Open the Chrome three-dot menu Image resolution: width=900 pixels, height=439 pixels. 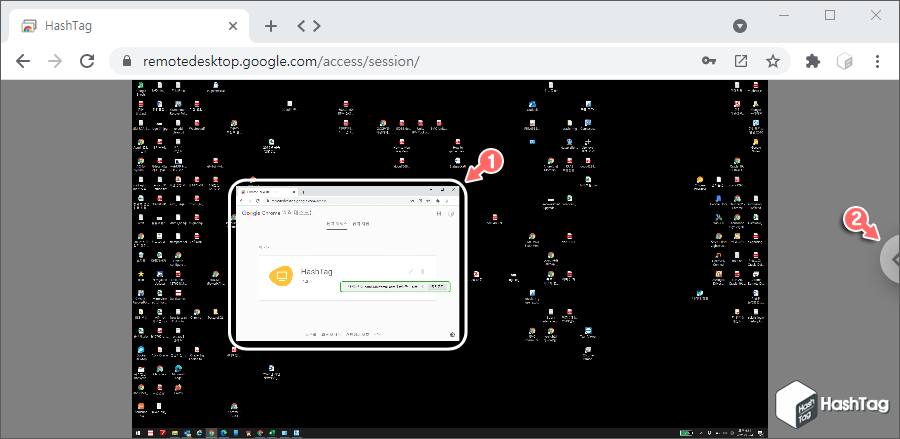click(877, 61)
